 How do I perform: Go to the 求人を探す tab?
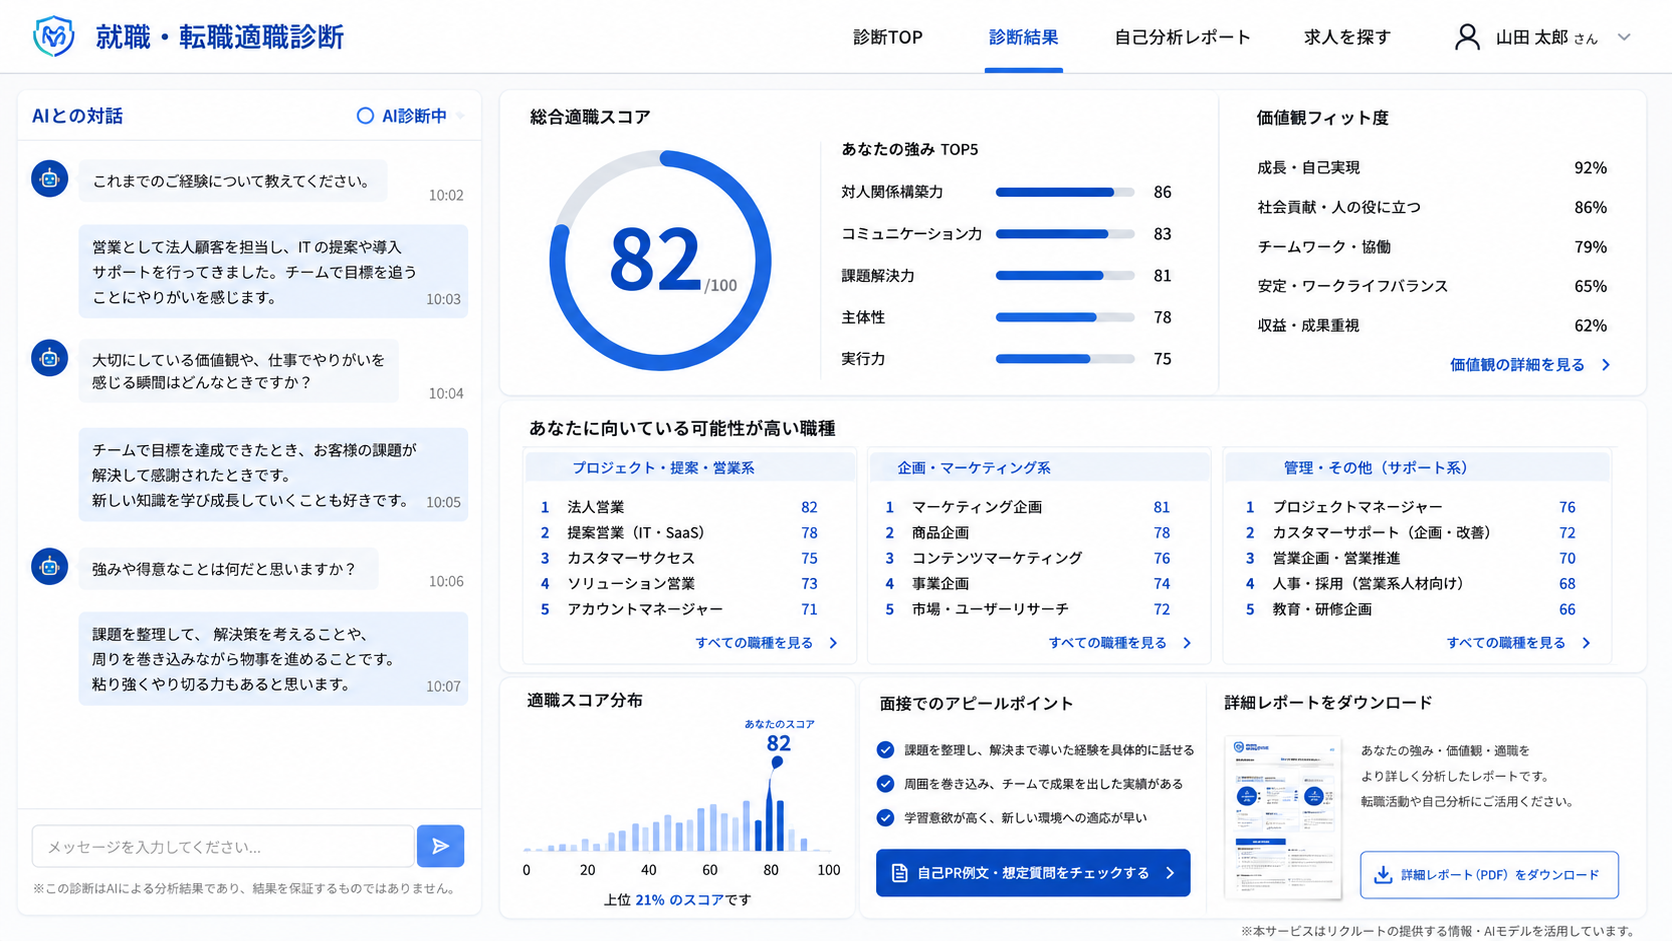point(1347,37)
